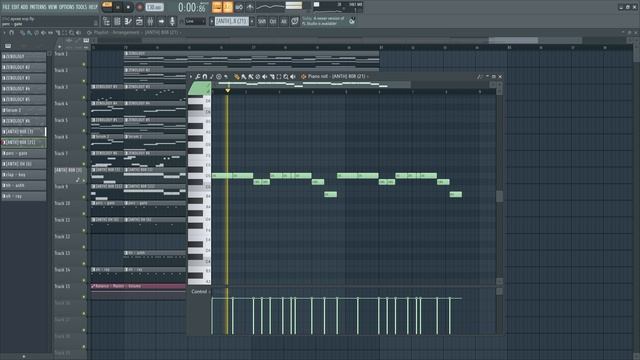Screen dimensions: 640x360
Task: Mute Track 6 with its green dot
Action: click(x=84, y=147)
